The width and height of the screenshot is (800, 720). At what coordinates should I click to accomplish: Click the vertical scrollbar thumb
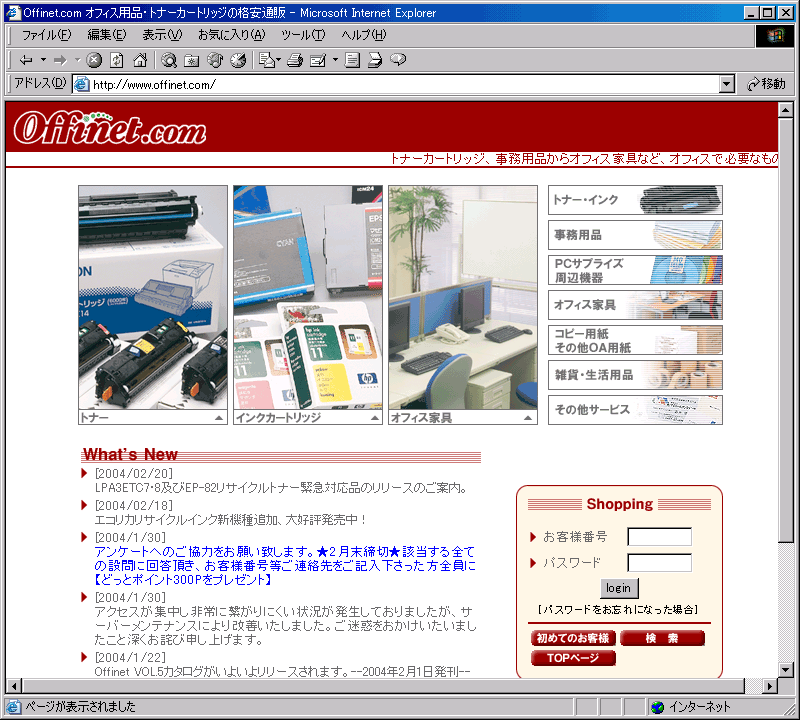[x=786, y=330]
